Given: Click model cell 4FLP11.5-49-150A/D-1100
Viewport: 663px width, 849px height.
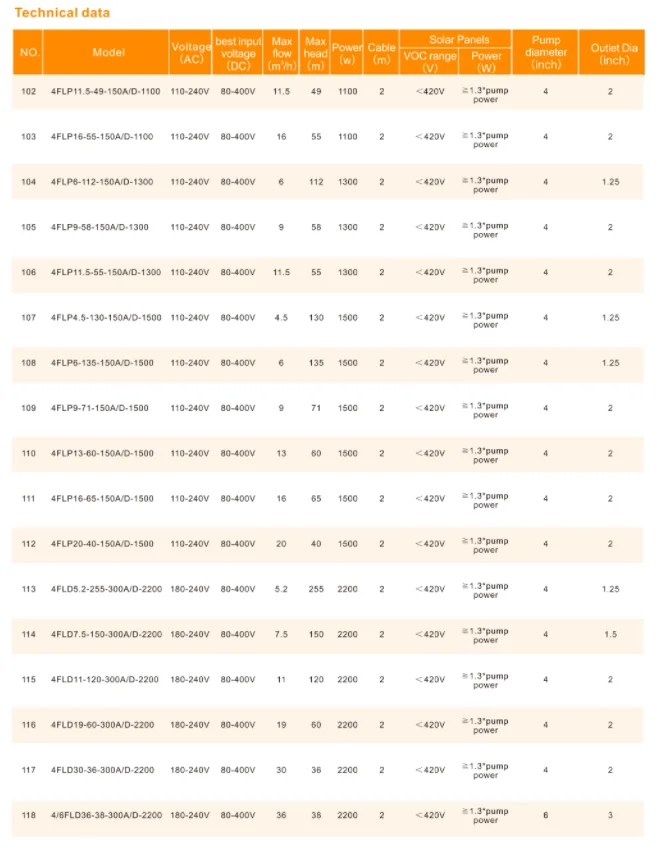Looking at the screenshot, I should point(102,91).
